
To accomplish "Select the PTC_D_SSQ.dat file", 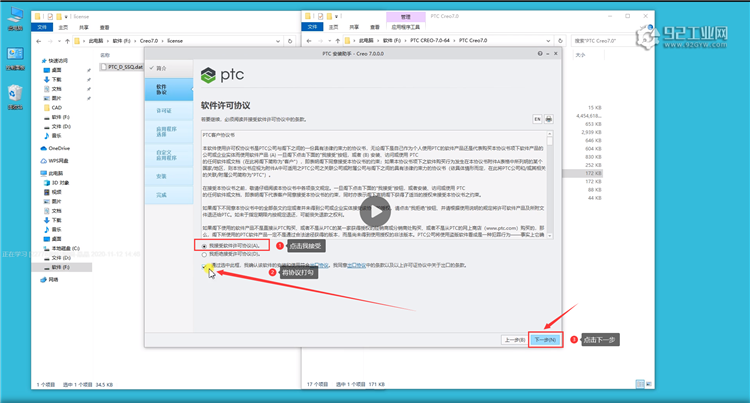I will coord(121,67).
